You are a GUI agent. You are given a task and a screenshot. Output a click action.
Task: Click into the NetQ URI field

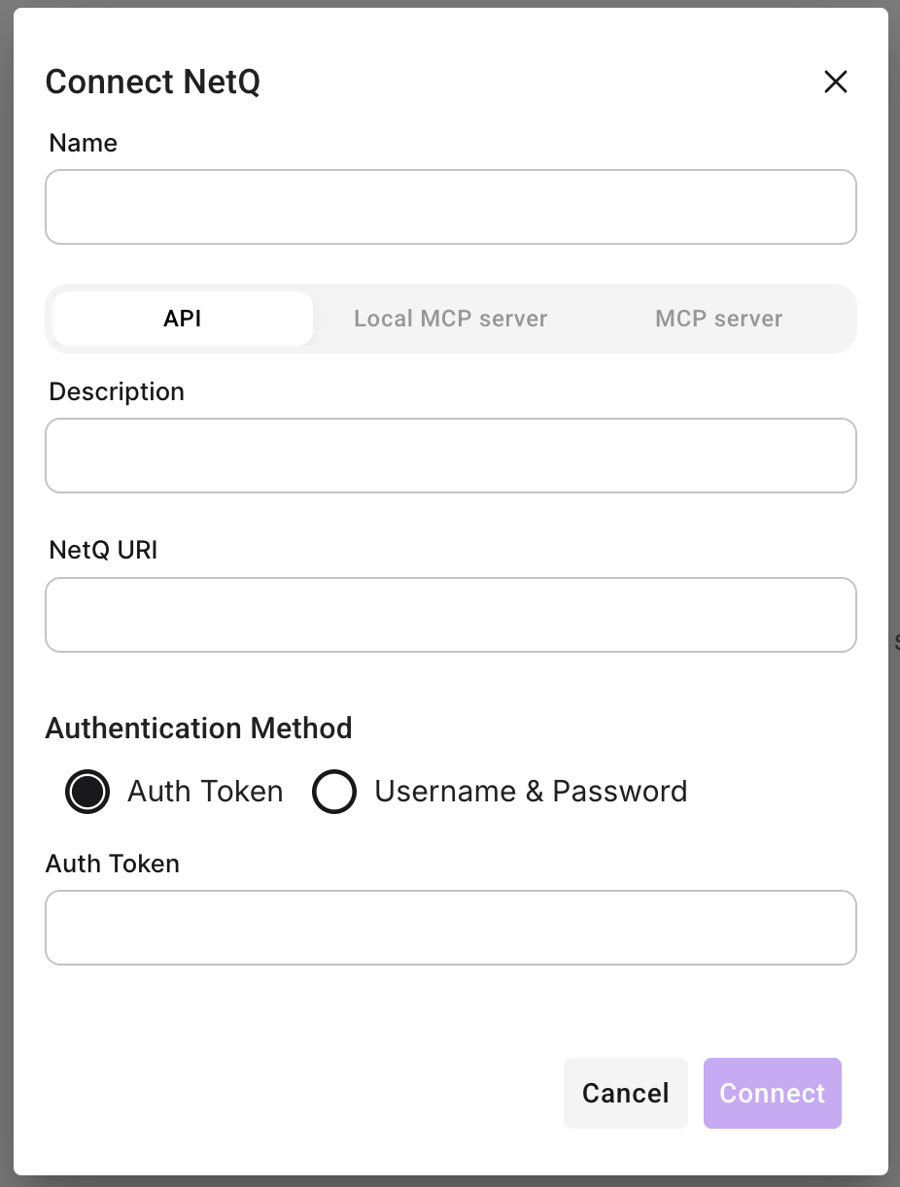click(x=450, y=615)
